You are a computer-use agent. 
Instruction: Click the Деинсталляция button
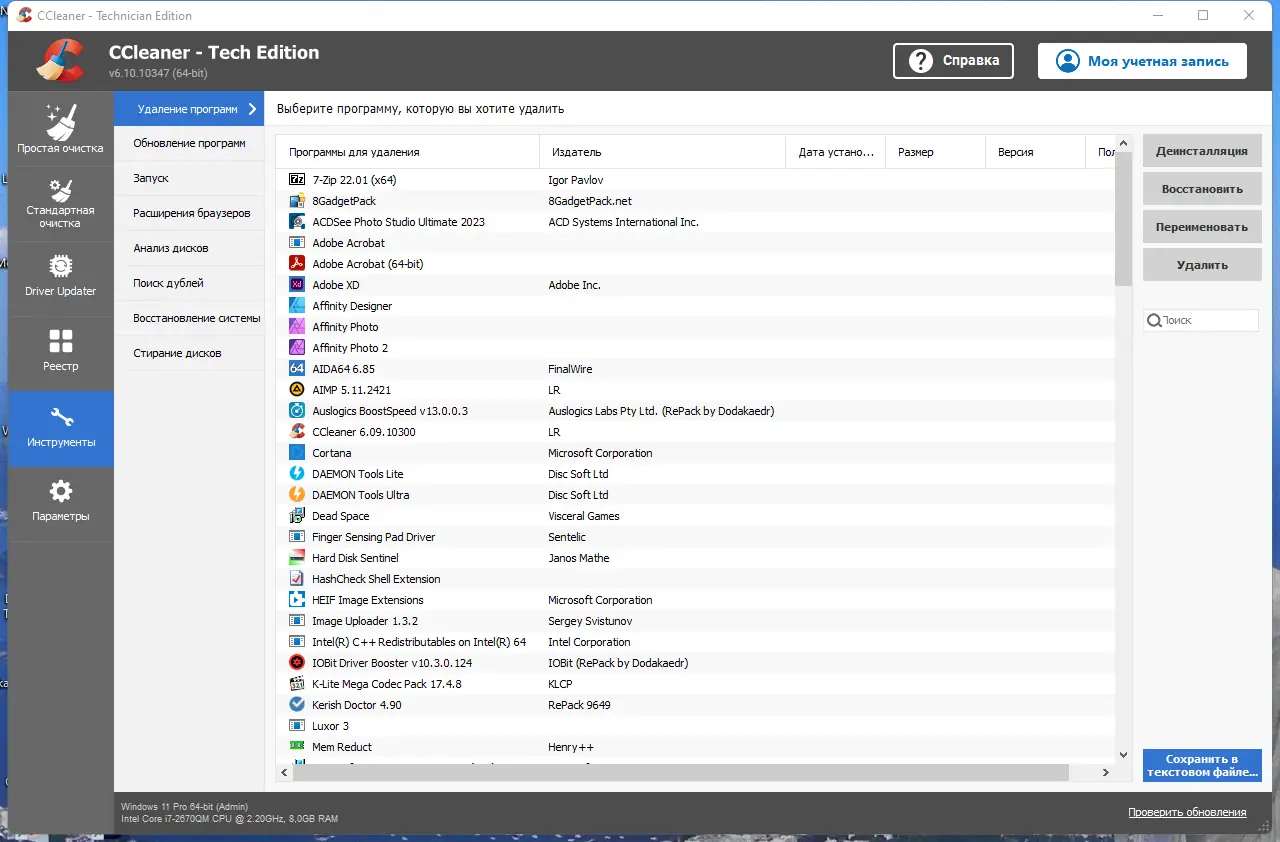pos(1202,151)
